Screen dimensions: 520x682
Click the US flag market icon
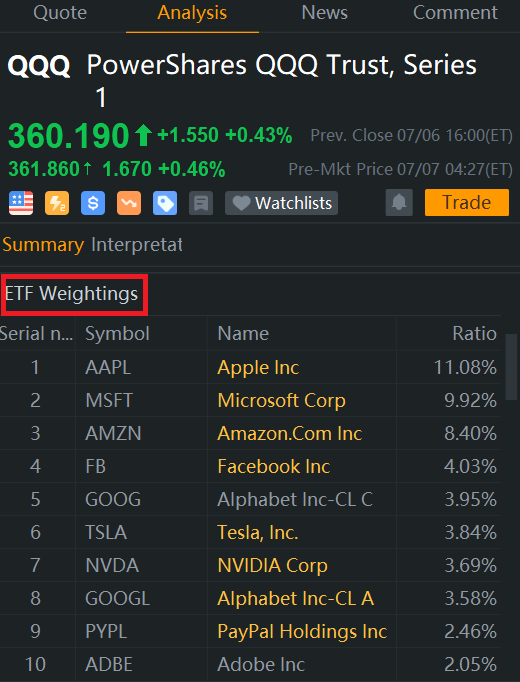click(x=21, y=203)
